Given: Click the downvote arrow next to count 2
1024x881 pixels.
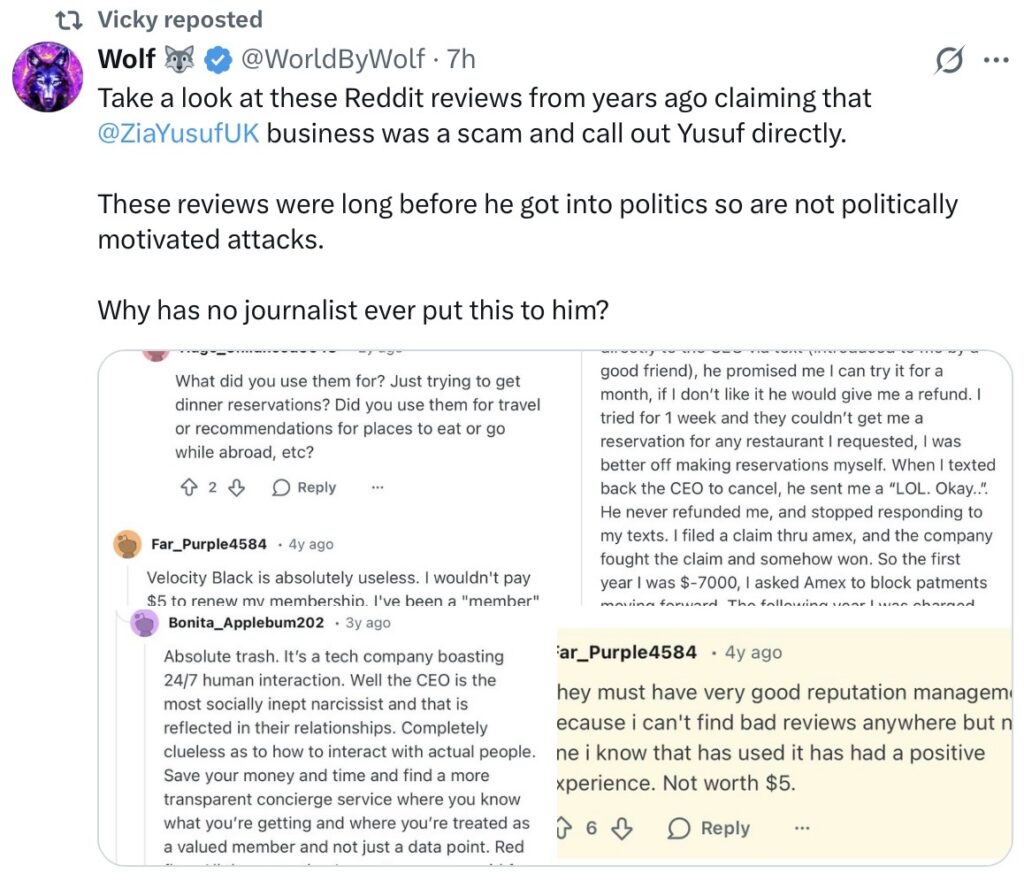Looking at the screenshot, I should coord(236,487).
